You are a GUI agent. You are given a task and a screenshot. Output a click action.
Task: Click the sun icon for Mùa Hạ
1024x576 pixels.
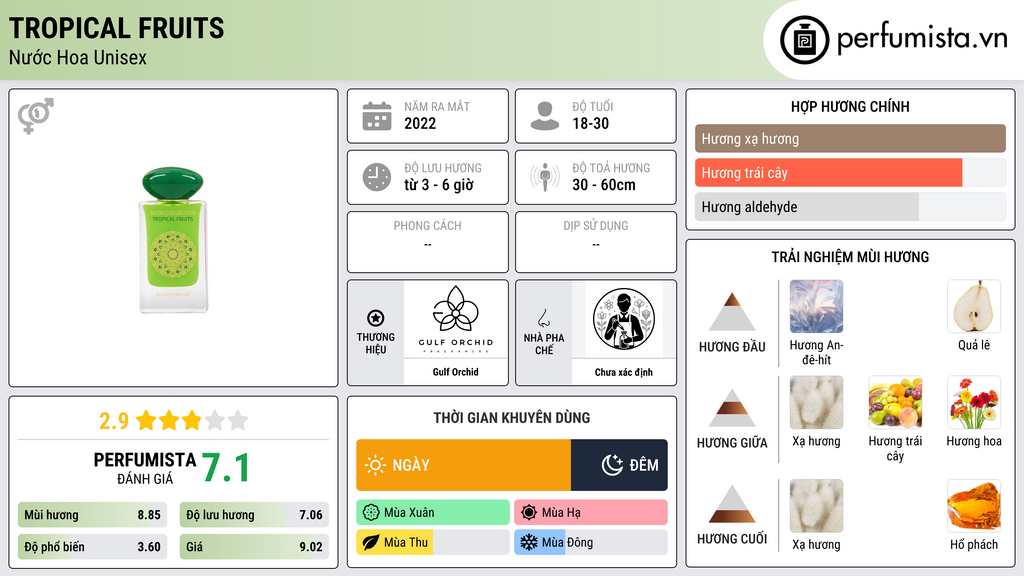click(529, 513)
